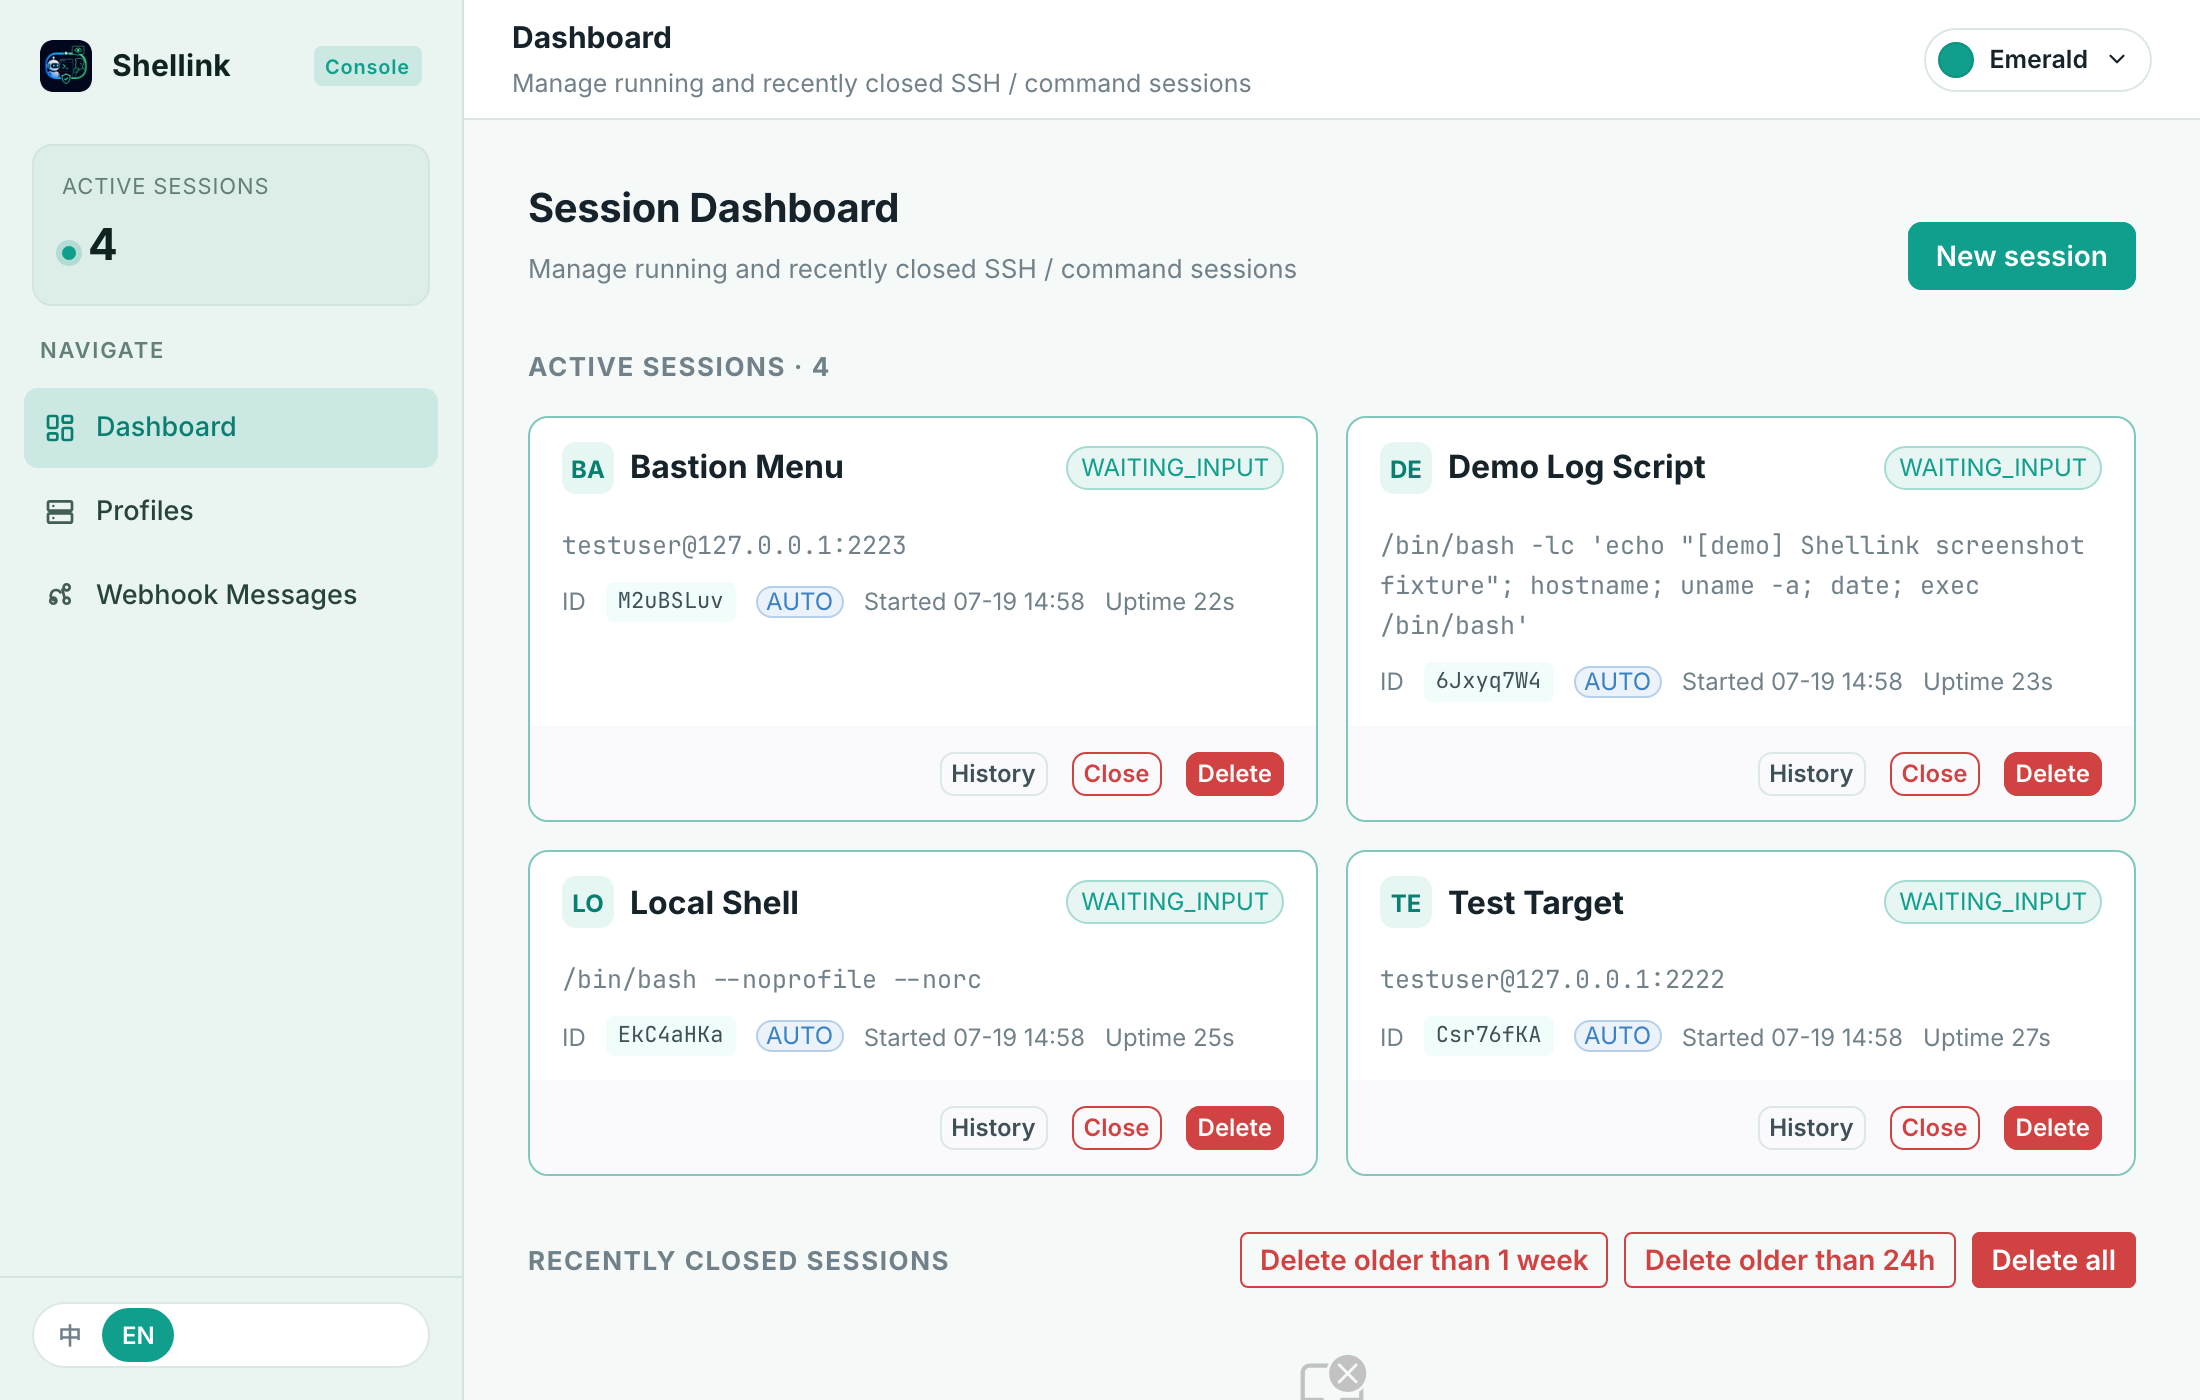Click testuser@127.0.0.1:2222 address text

click(1552, 979)
